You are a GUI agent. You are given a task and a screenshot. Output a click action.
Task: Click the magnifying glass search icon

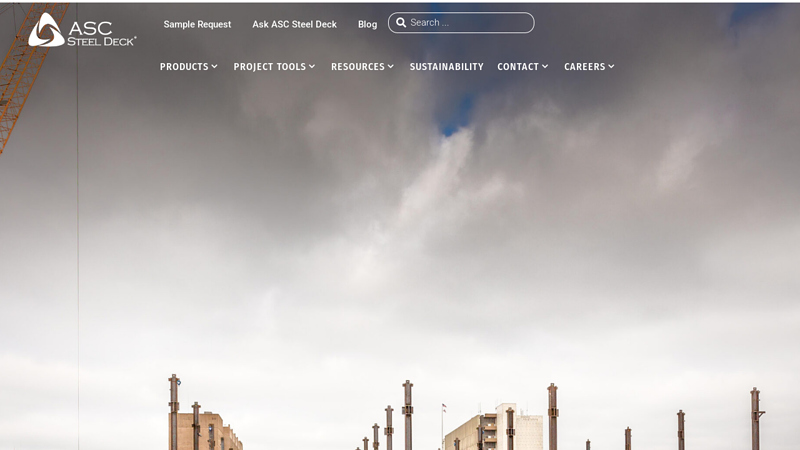[x=401, y=23]
